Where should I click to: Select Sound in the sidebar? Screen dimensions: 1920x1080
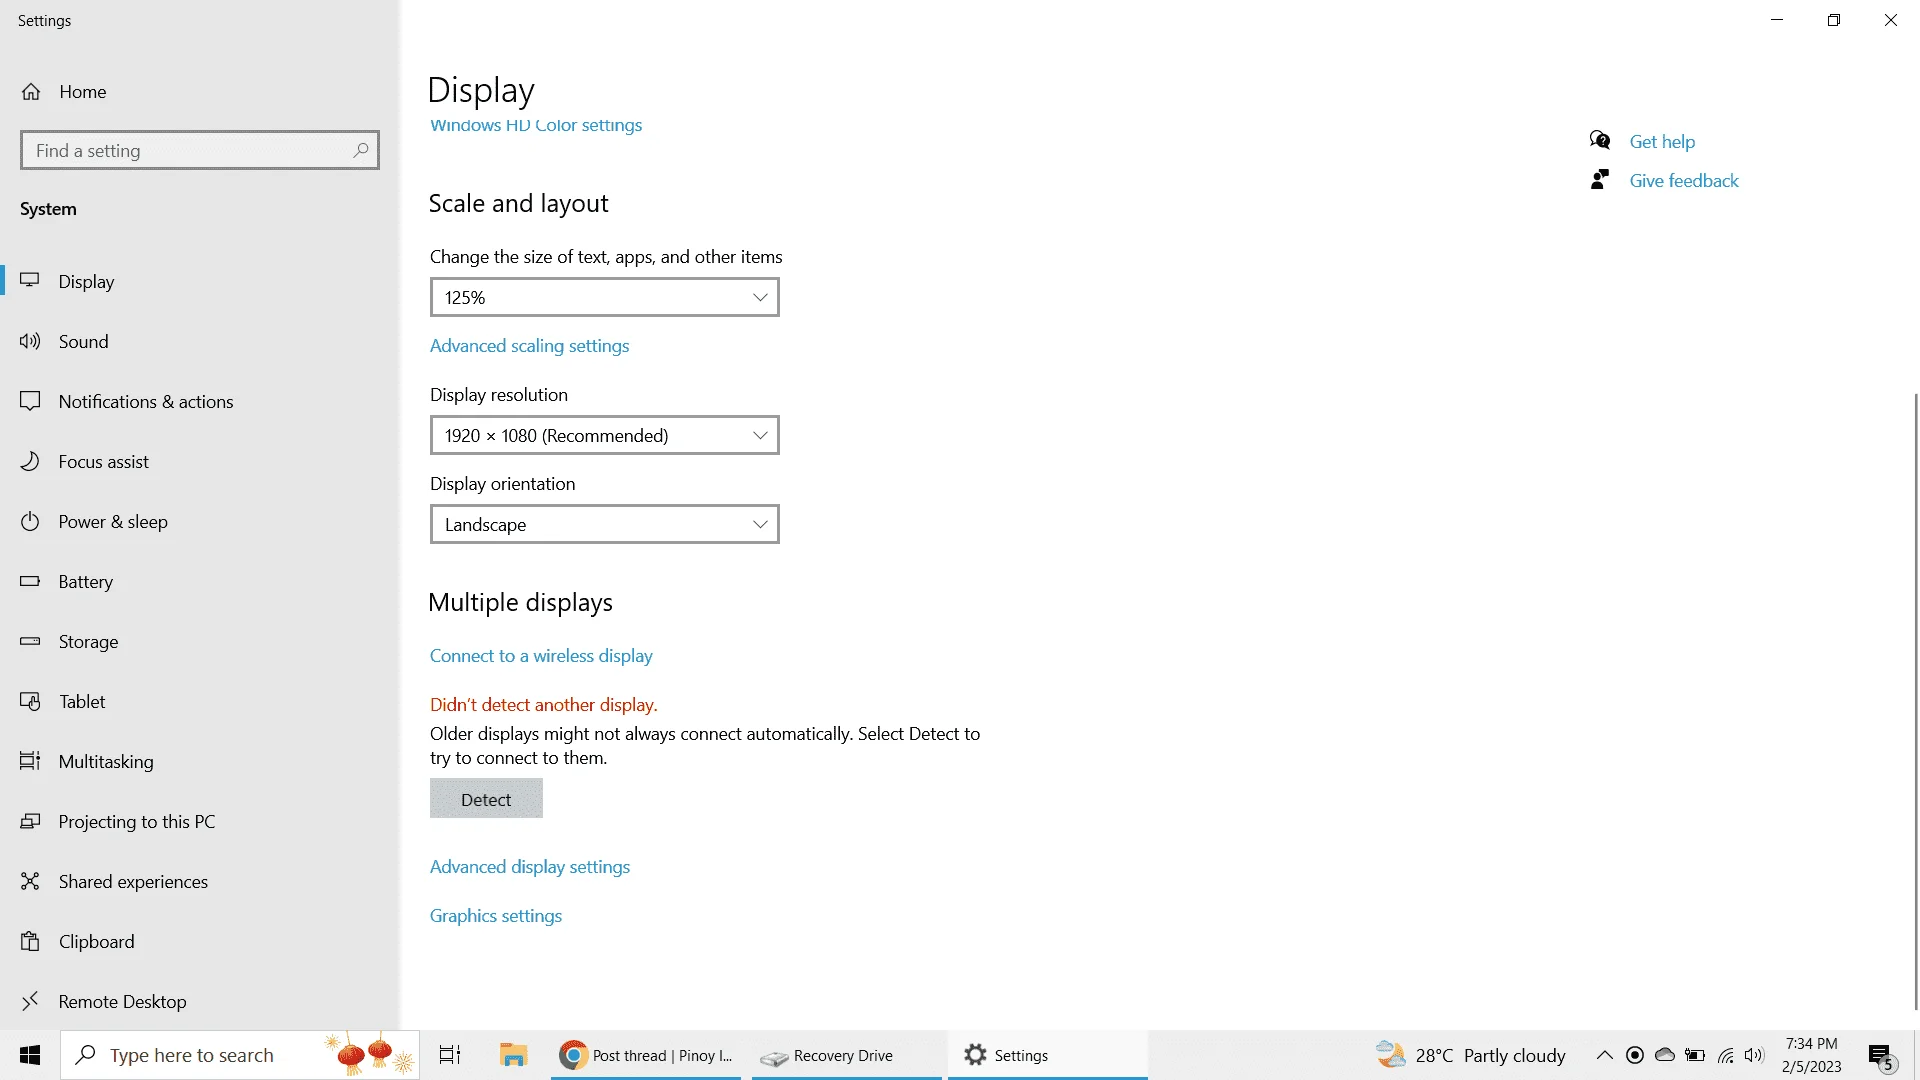(x=200, y=341)
